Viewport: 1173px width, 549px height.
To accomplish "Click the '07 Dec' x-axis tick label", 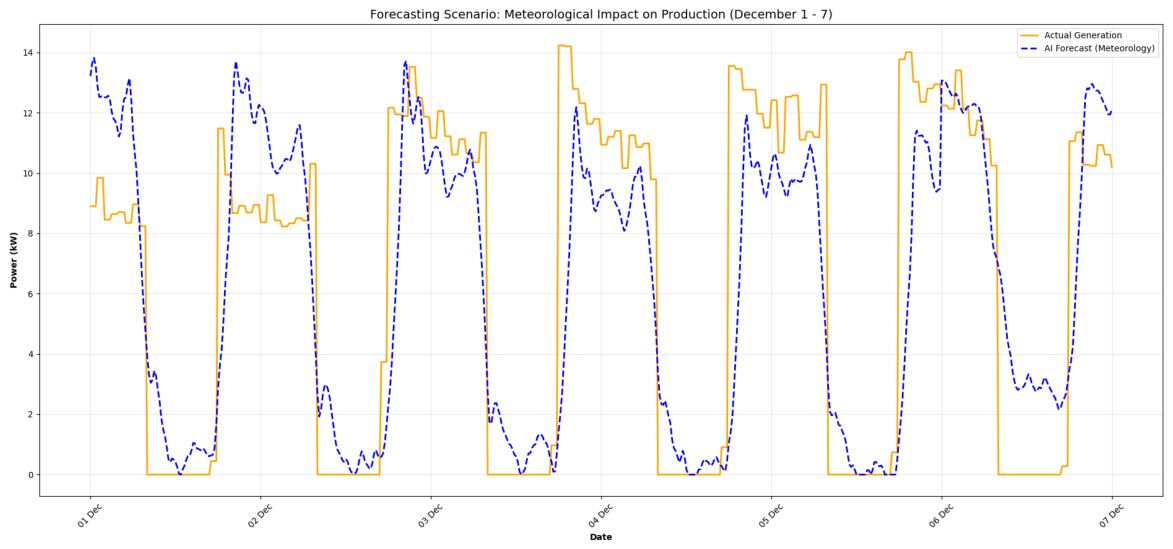I will tap(1110, 515).
